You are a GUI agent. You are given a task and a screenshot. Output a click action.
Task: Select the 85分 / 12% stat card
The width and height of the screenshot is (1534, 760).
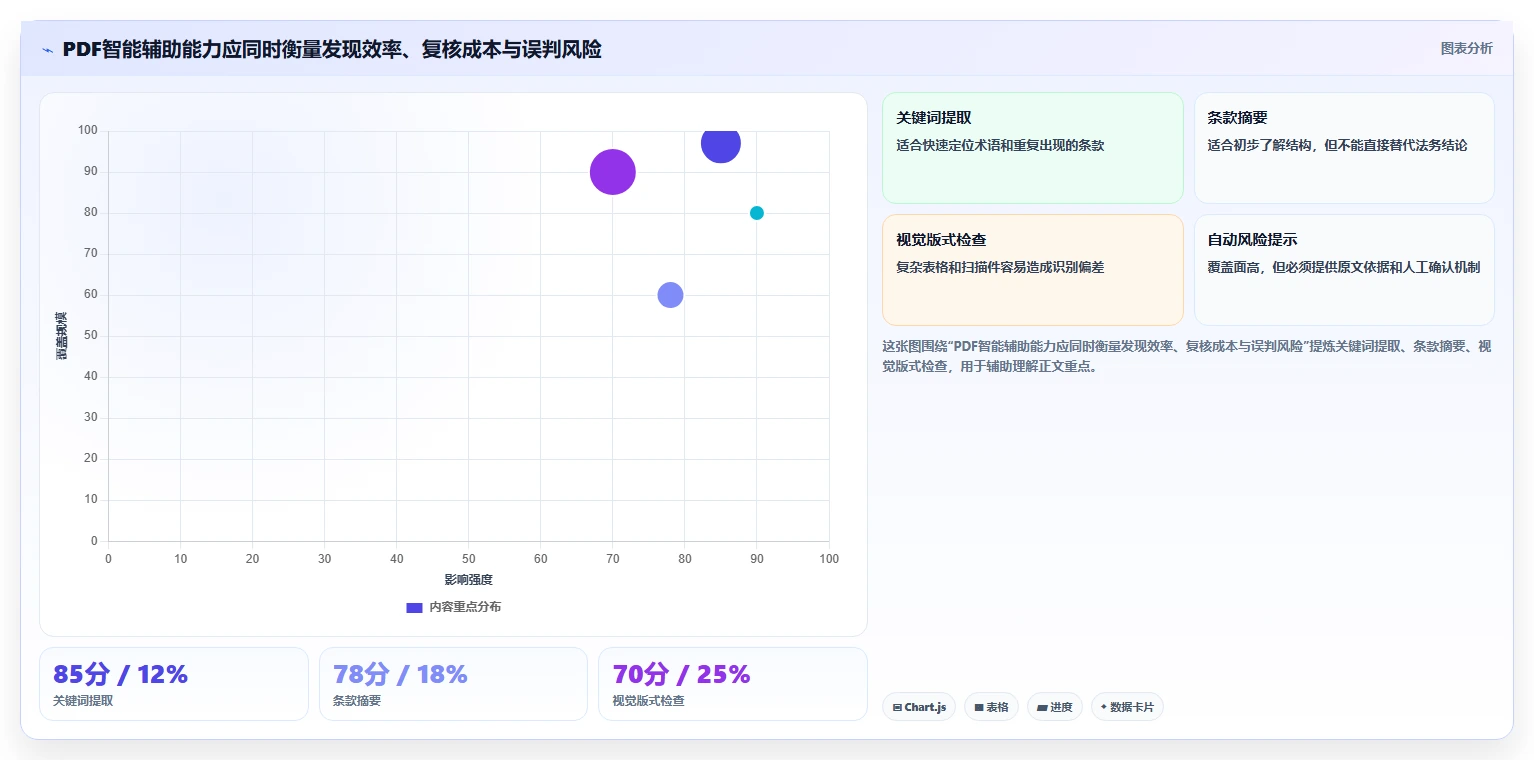pos(174,684)
